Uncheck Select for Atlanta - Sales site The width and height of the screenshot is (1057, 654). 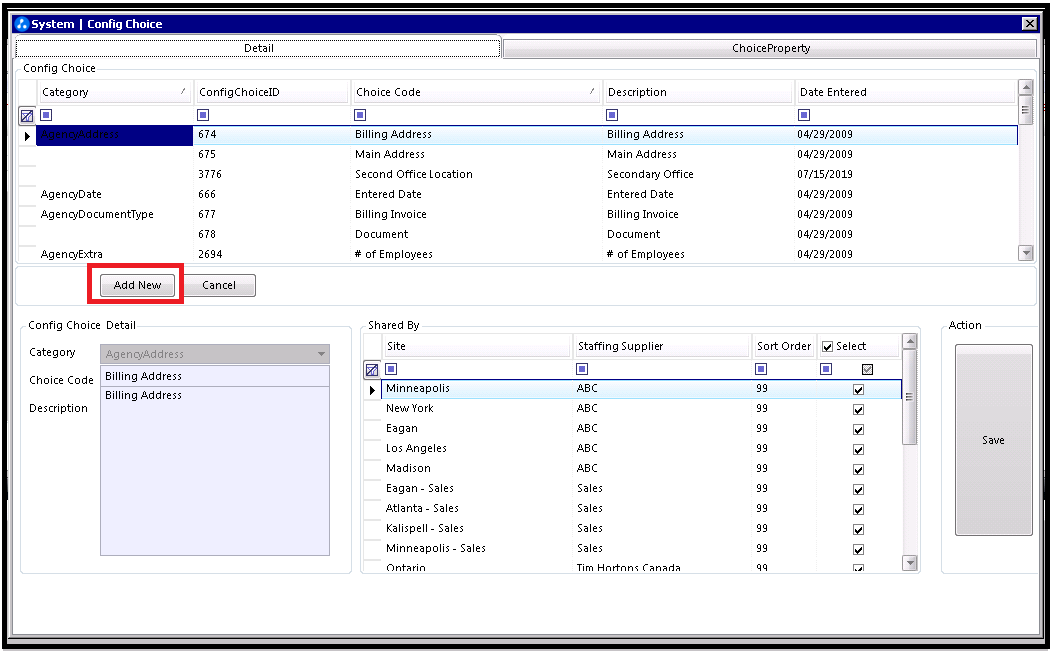[858, 510]
